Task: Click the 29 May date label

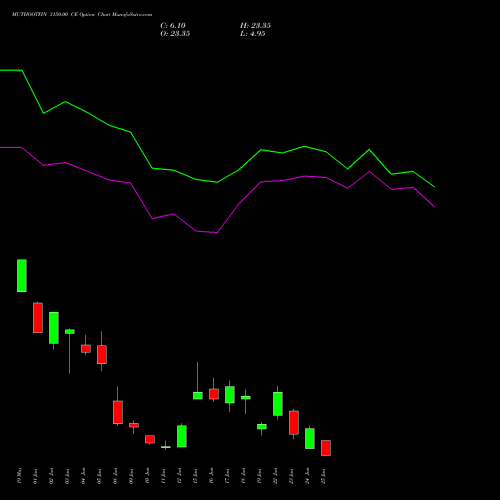Action: coord(19,476)
